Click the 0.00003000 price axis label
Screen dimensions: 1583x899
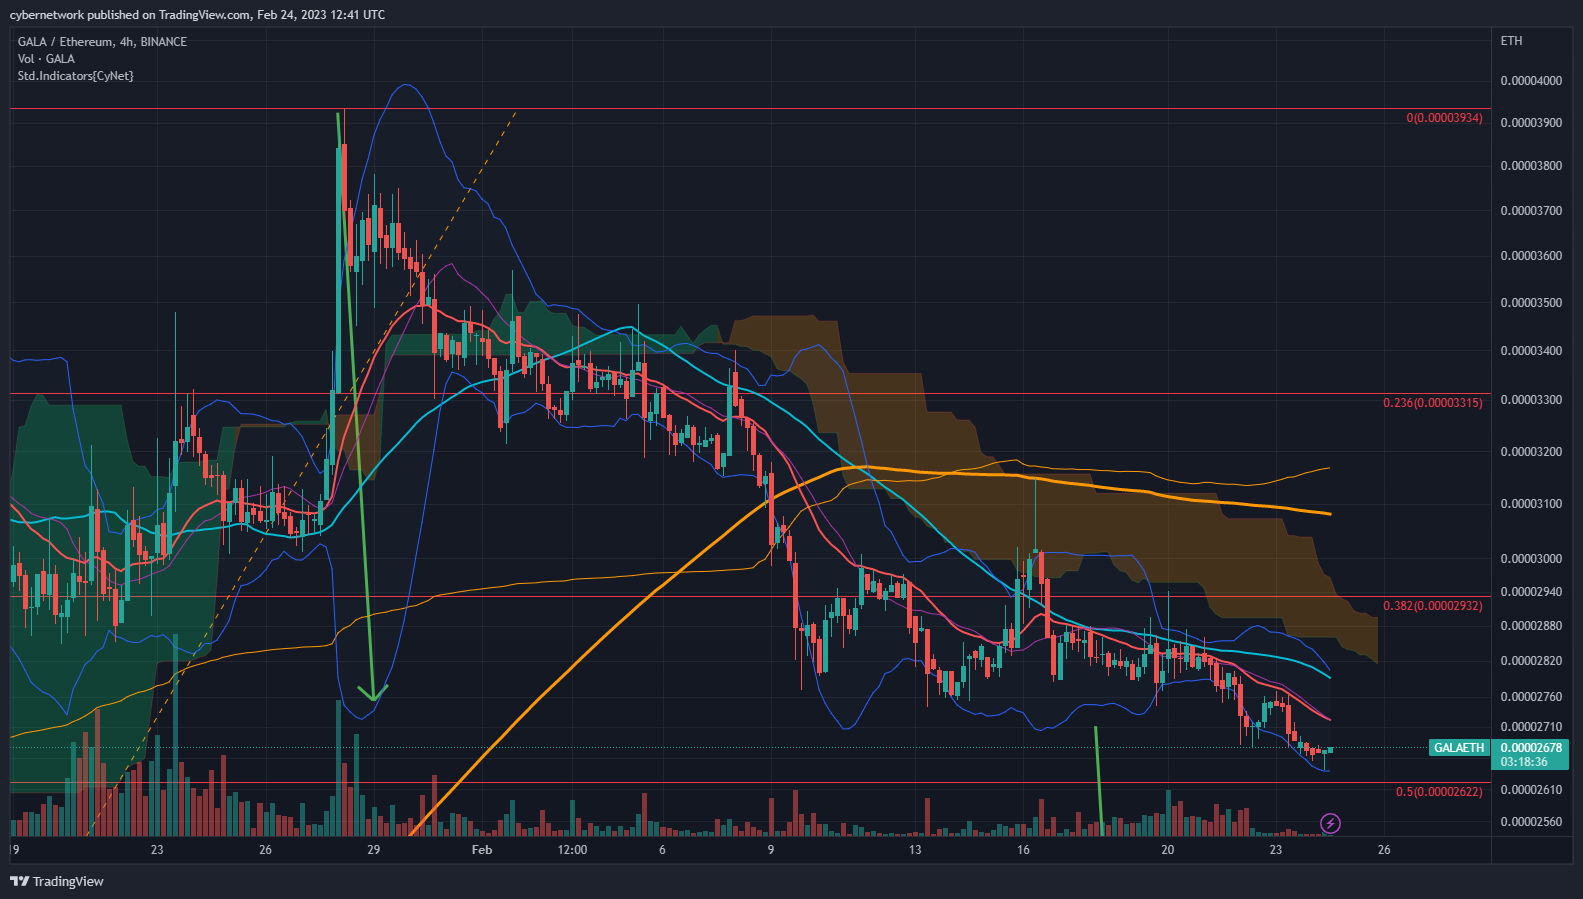click(x=1531, y=559)
